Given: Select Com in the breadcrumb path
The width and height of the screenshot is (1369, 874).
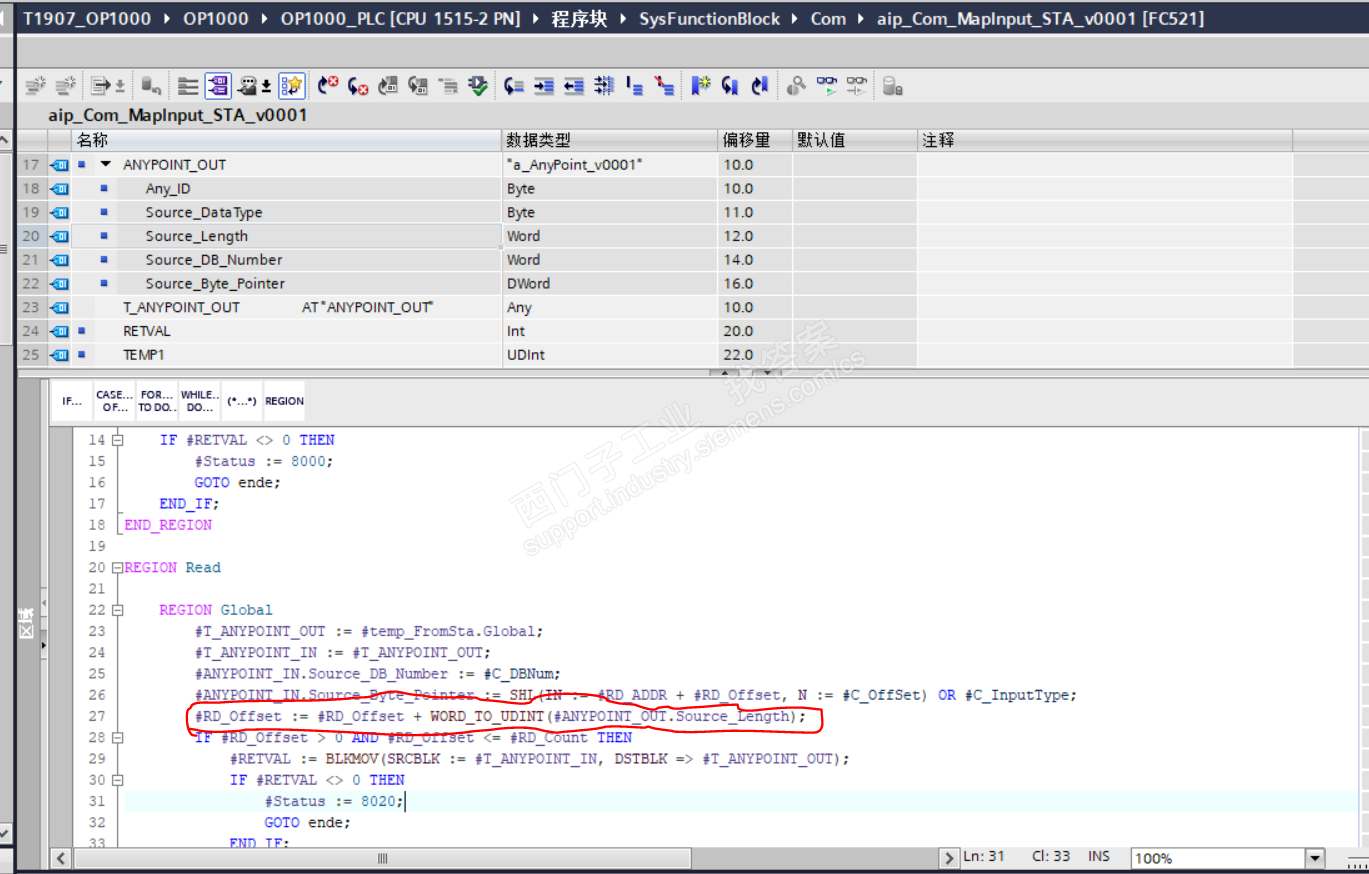Looking at the screenshot, I should click(x=828, y=19).
